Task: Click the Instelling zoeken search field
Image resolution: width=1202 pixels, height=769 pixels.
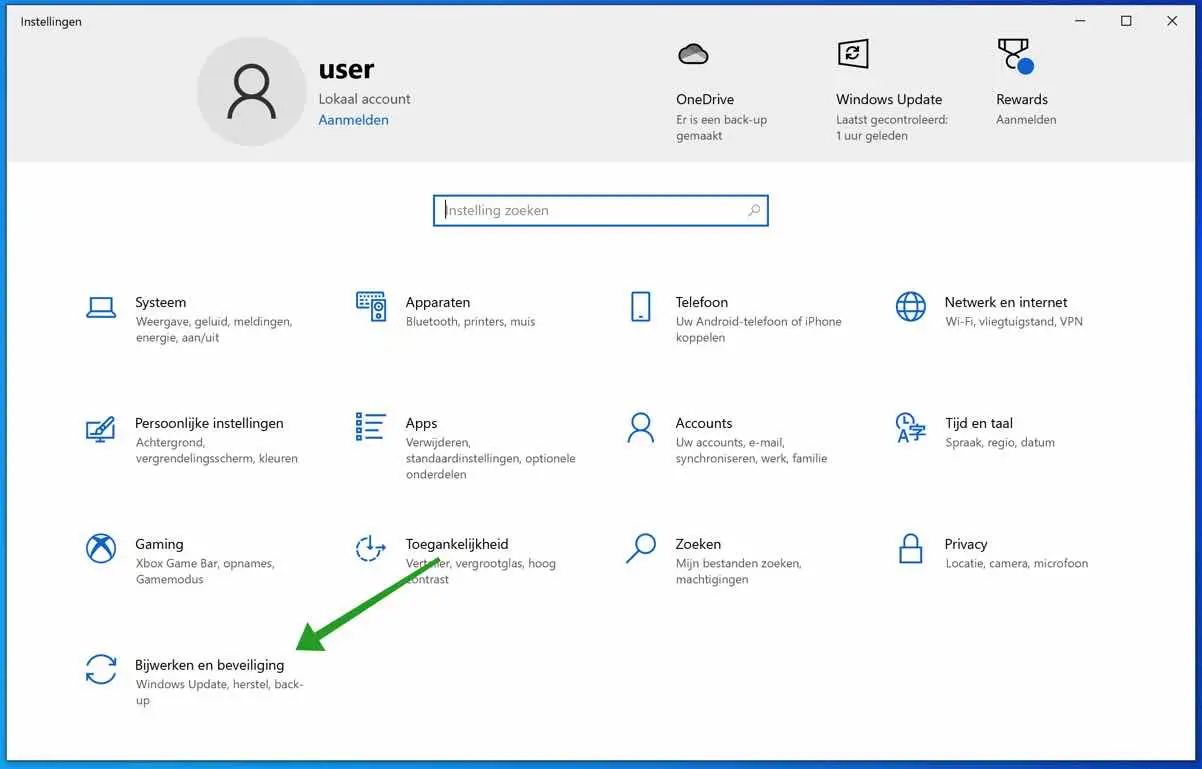Action: 600,210
